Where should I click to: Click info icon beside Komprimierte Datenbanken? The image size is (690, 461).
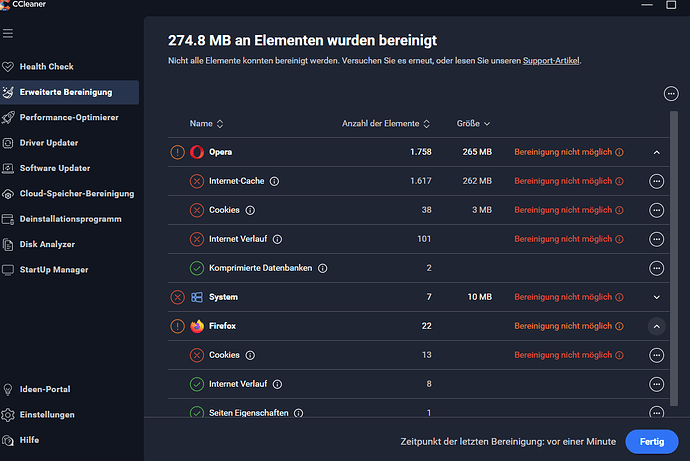(x=323, y=268)
